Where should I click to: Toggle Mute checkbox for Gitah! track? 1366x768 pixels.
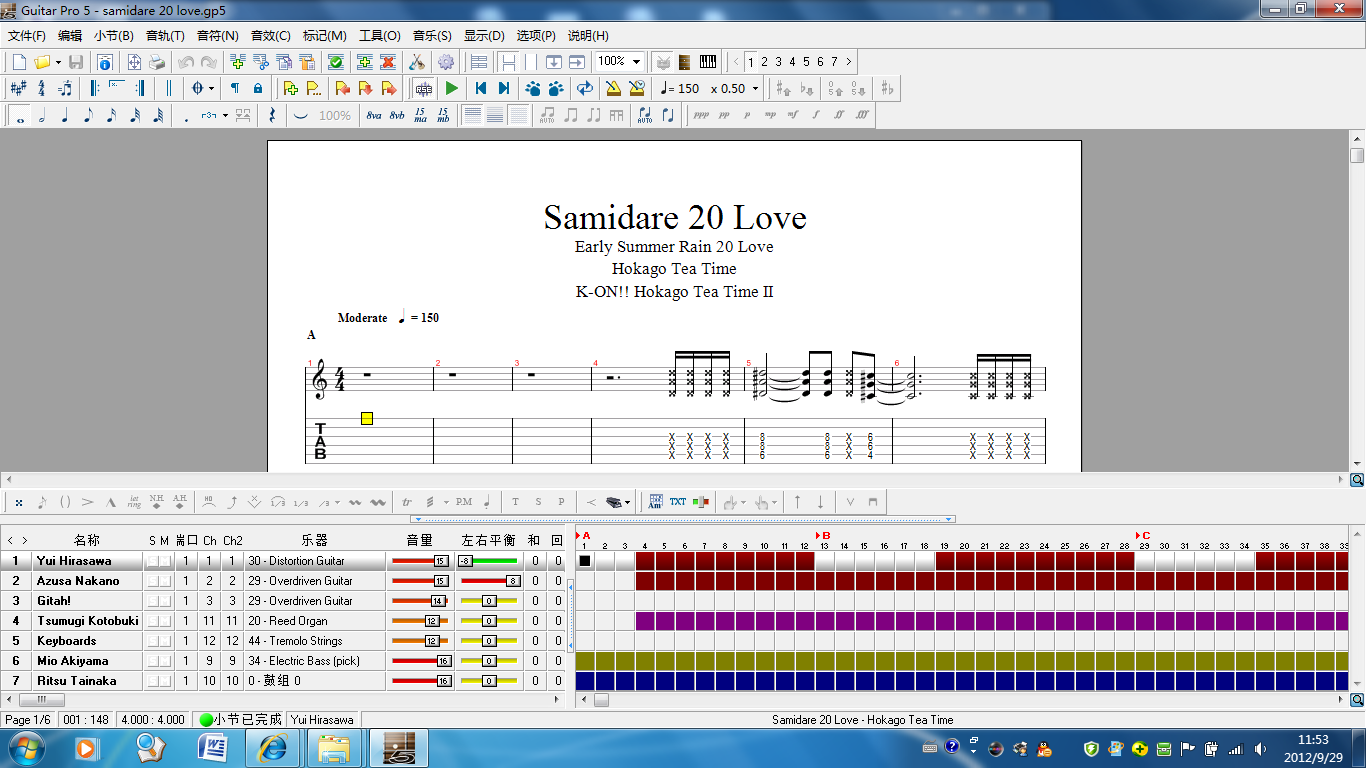coord(166,601)
